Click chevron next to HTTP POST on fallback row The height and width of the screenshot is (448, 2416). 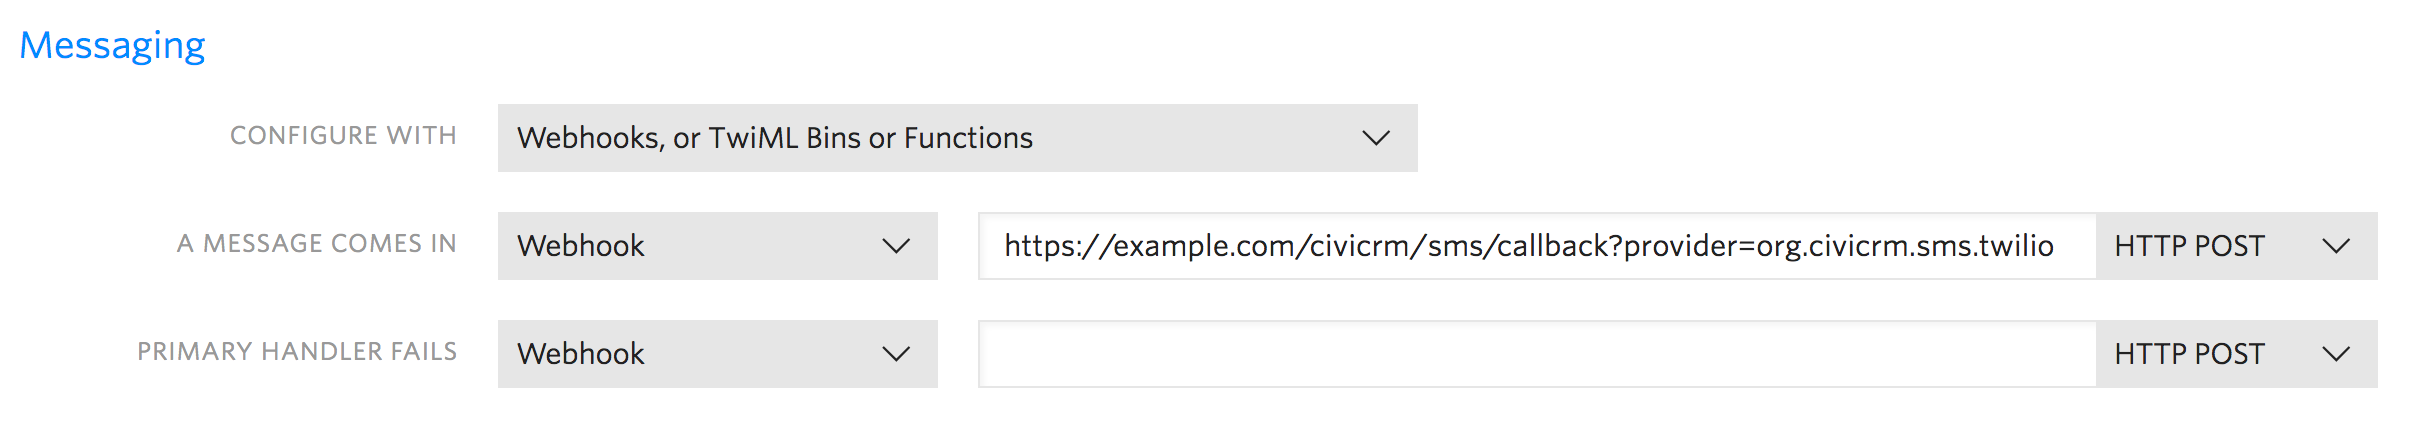click(2336, 354)
